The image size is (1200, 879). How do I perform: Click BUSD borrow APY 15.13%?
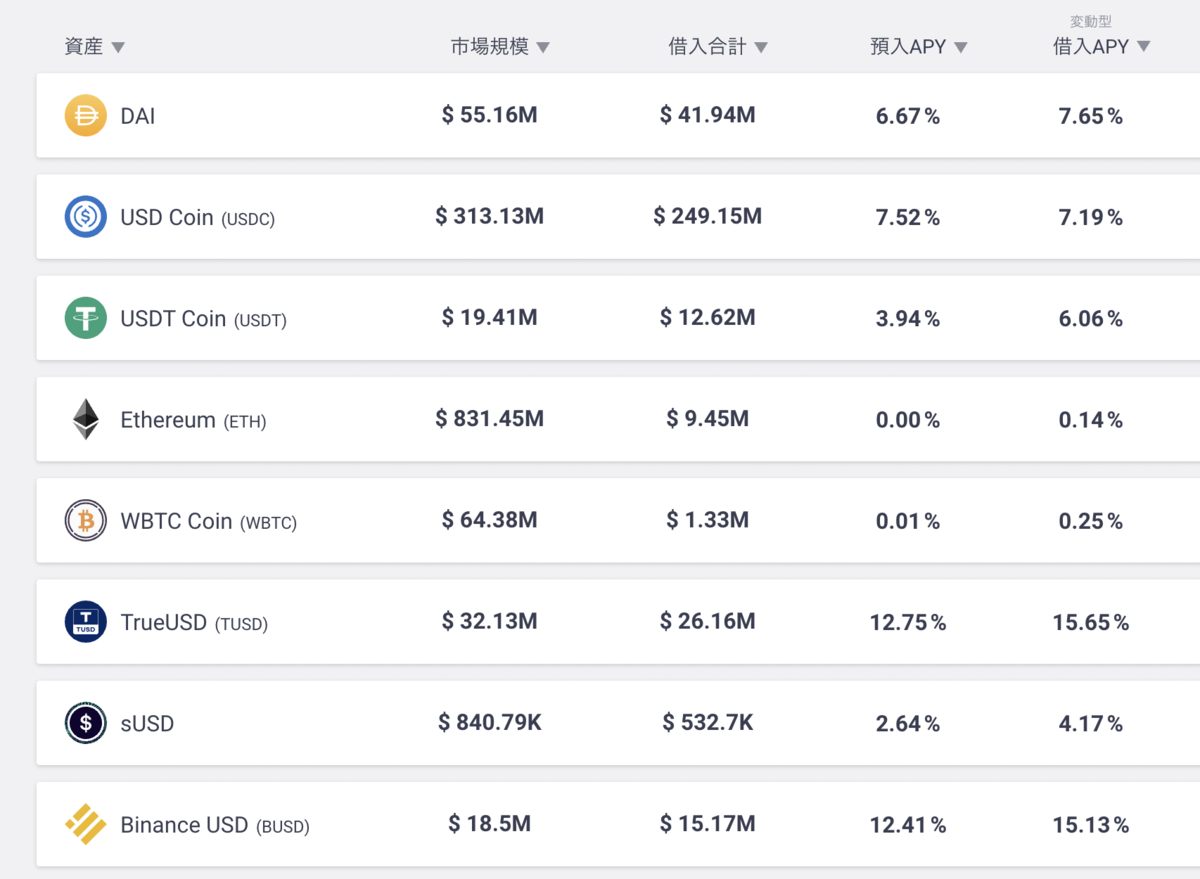(1091, 825)
